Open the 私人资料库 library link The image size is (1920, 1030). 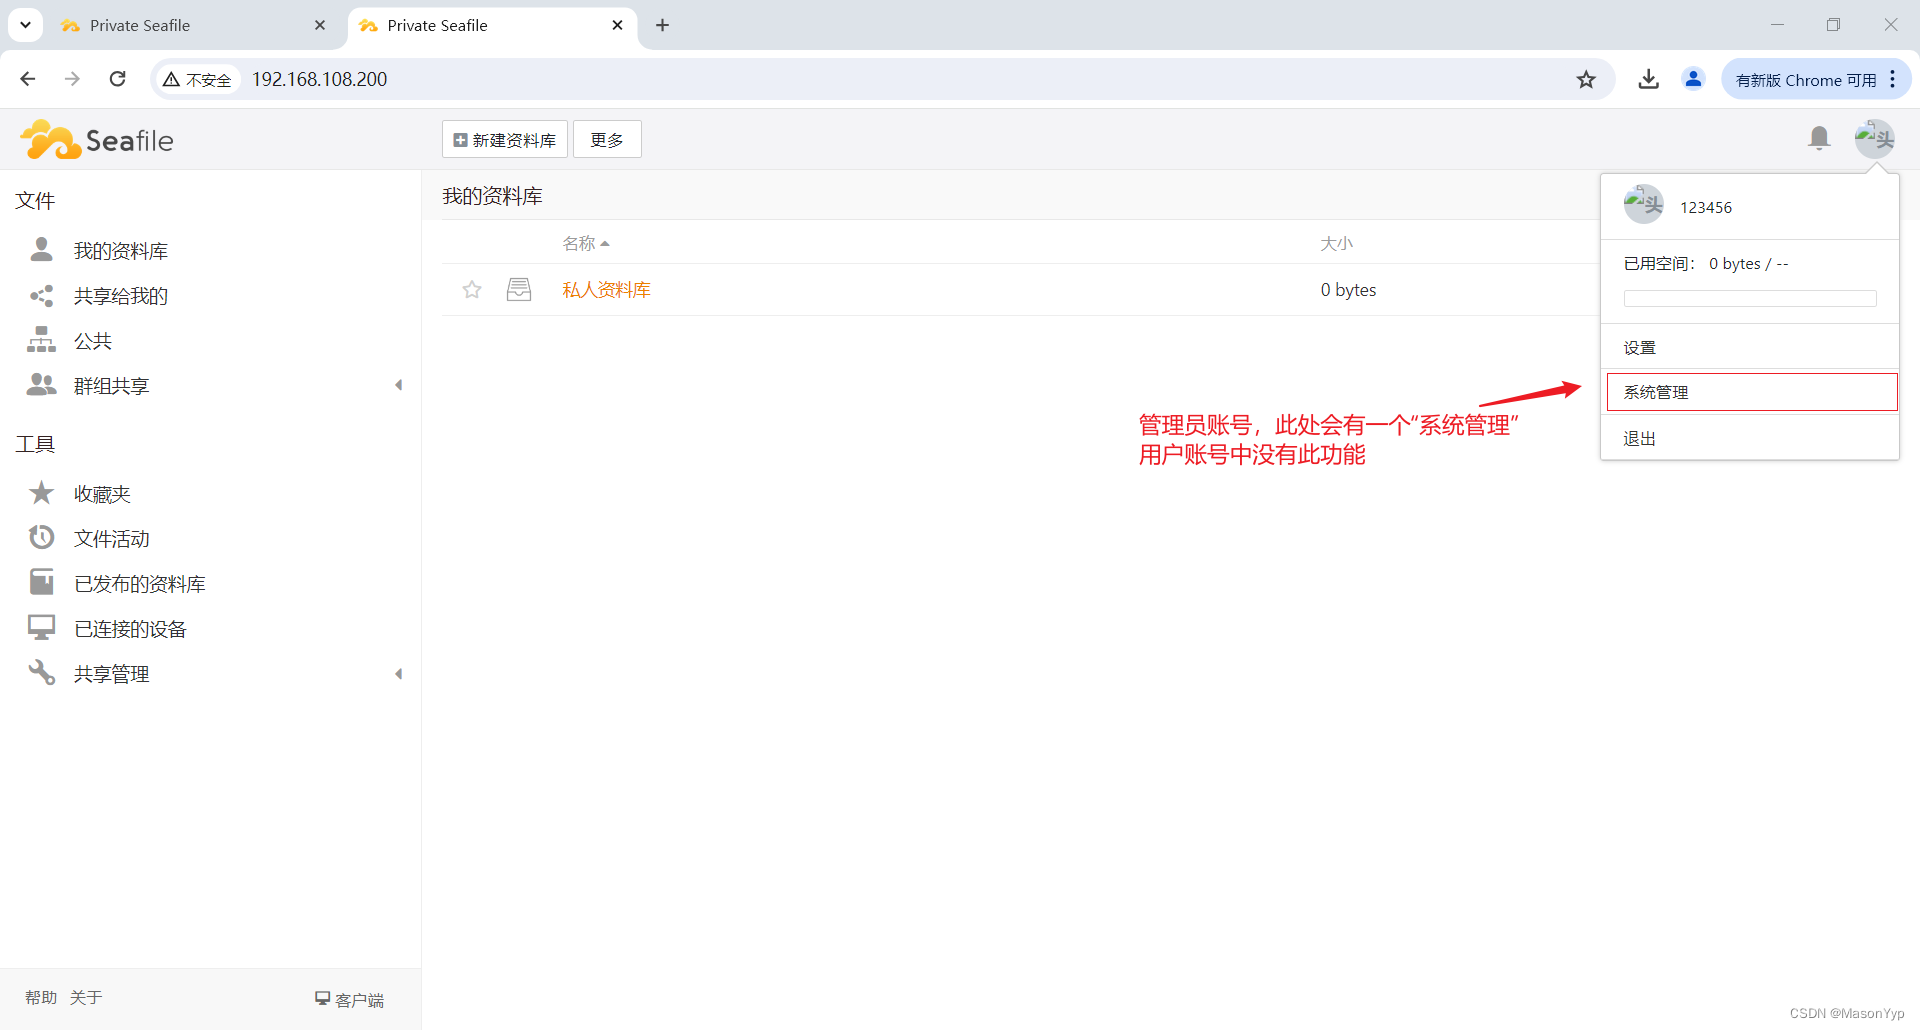(x=606, y=290)
